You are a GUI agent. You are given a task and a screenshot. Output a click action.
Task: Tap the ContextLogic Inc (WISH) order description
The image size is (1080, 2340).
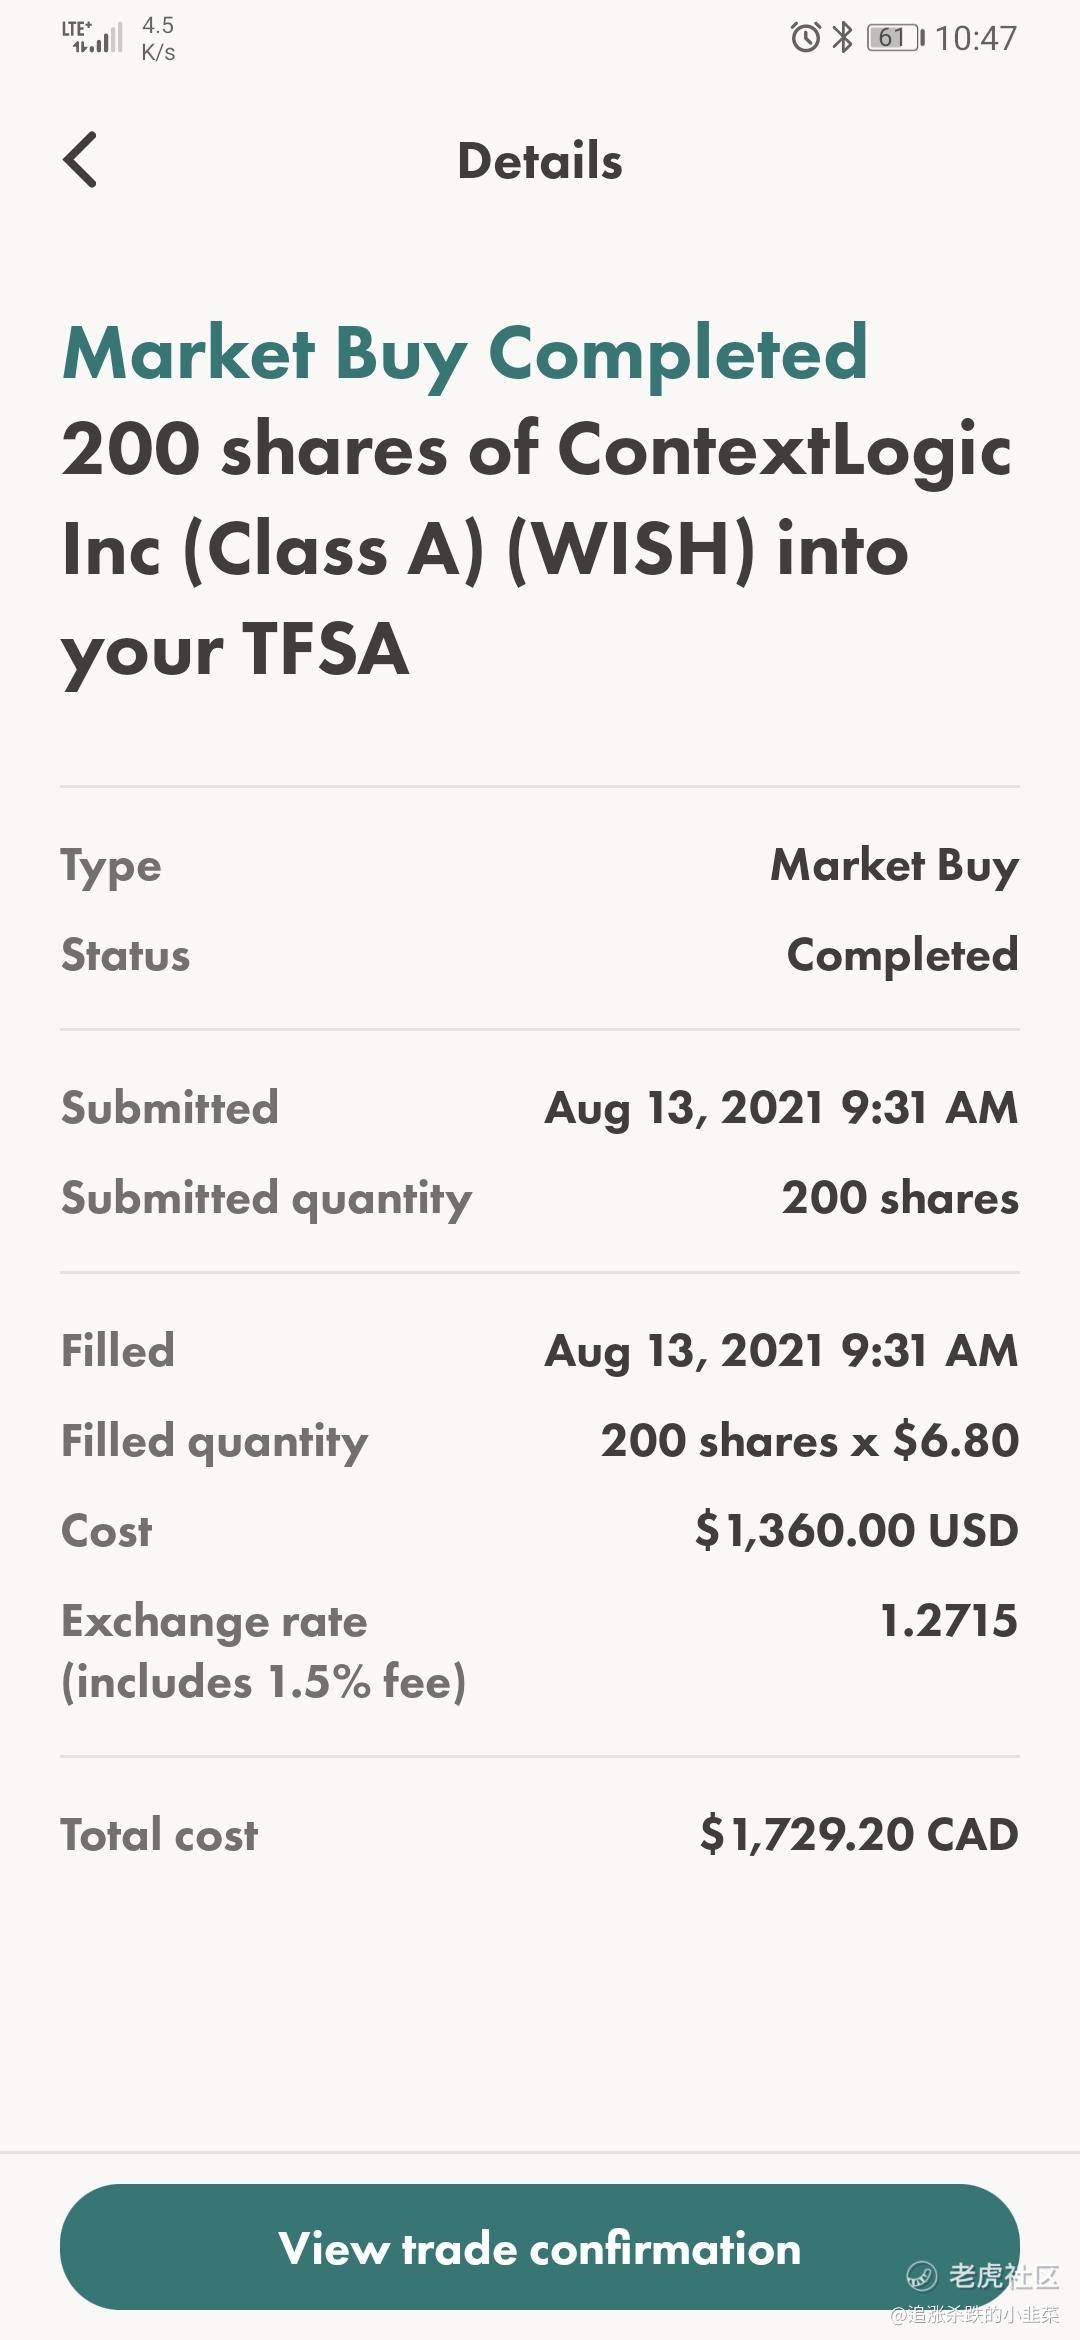pos(537,550)
